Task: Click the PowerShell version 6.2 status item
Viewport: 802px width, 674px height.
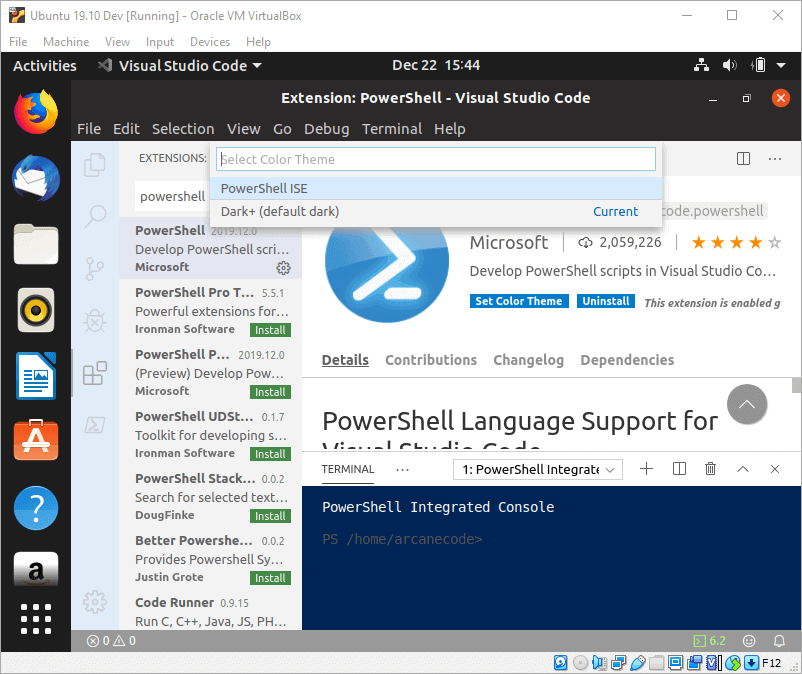Action: click(709, 641)
